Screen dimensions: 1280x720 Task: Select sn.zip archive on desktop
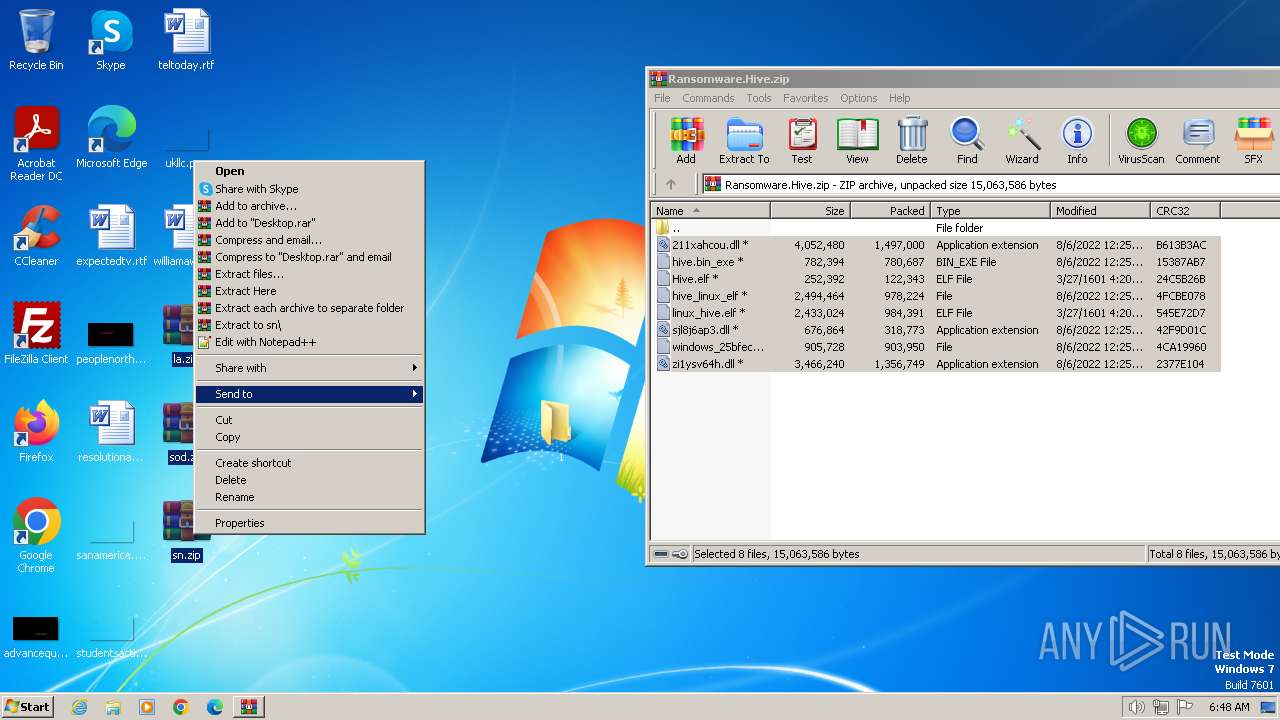(x=186, y=530)
